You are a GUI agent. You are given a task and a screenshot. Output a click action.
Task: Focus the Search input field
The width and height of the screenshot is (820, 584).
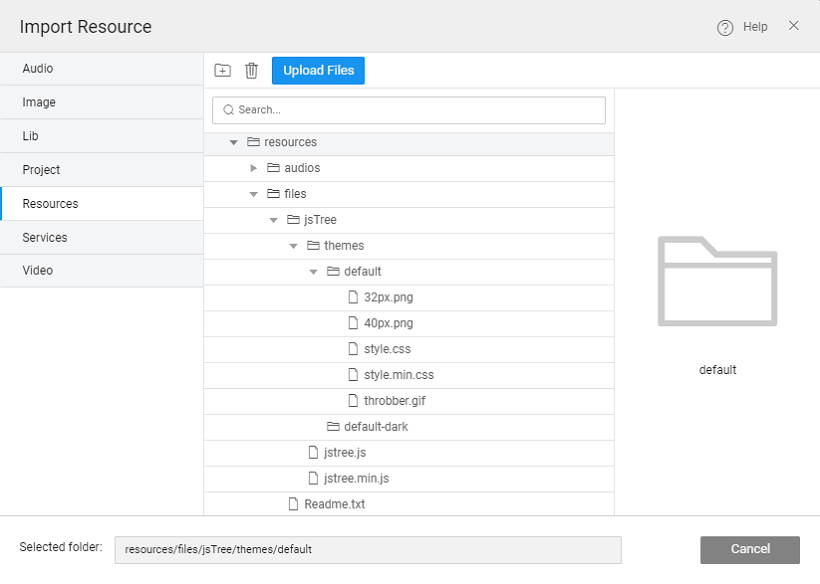(410, 110)
